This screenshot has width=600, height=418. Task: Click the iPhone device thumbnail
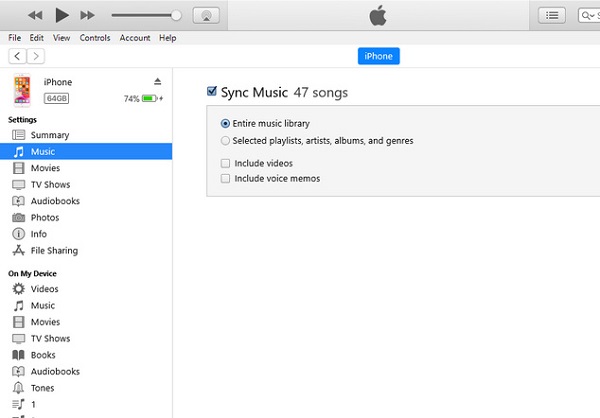click(22, 90)
